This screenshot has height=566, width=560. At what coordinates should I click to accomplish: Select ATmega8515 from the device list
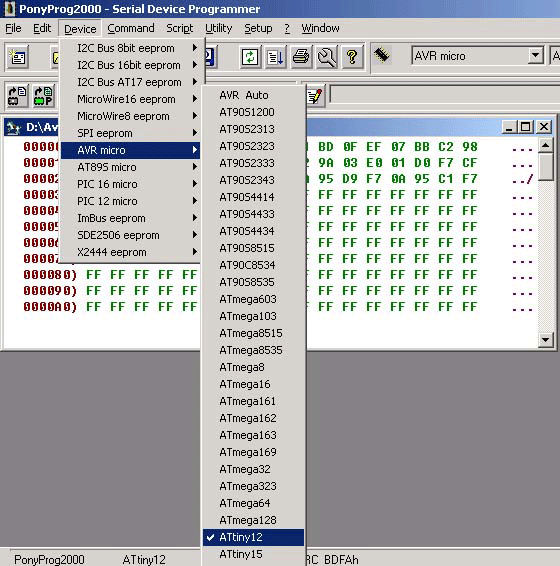[253, 333]
